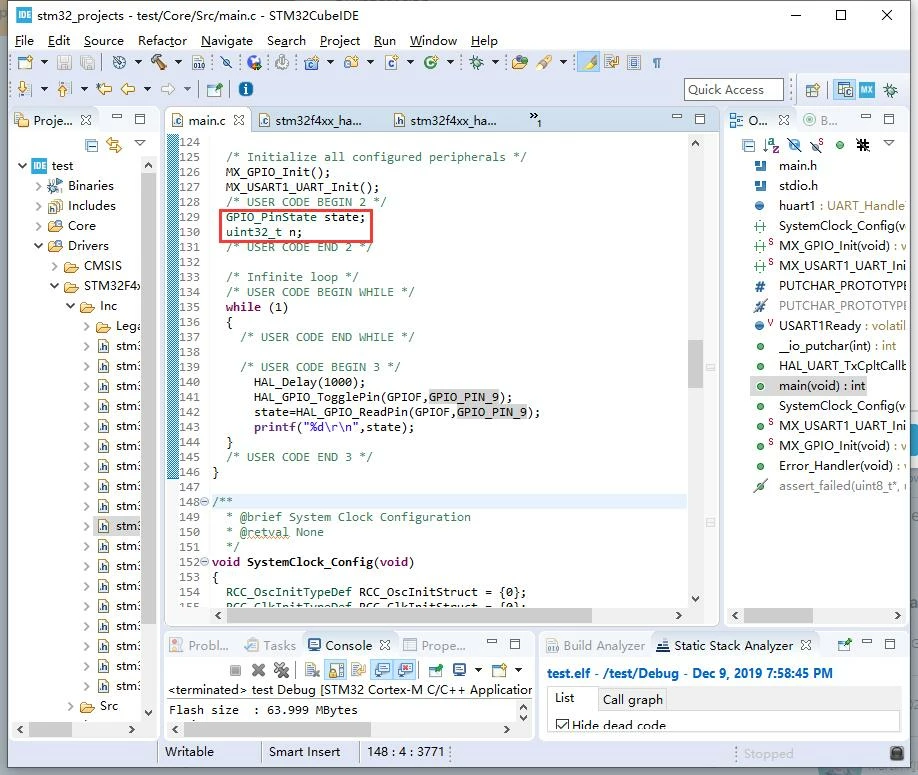The image size is (918, 775).
Task: Click the New file wizard icon
Action: (x=25, y=62)
